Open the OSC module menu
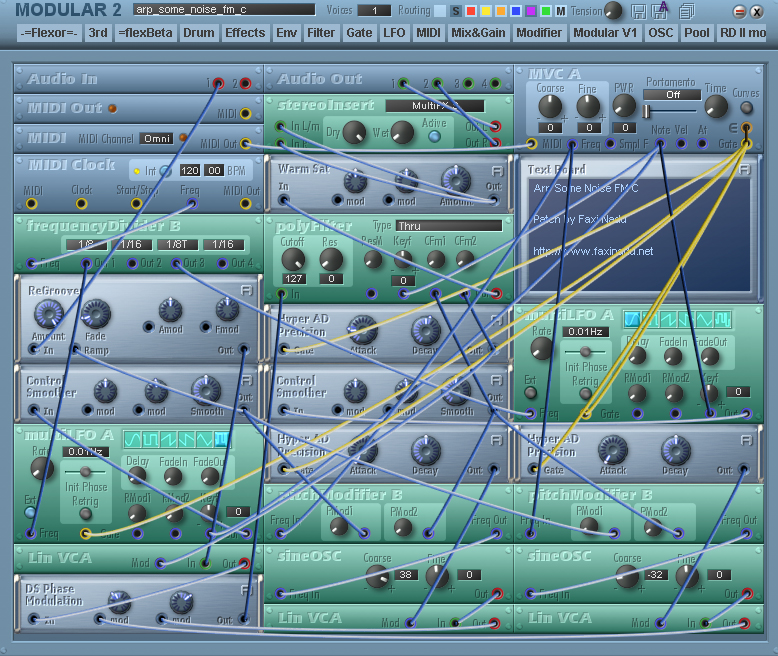The width and height of the screenshot is (778, 656). 660,33
